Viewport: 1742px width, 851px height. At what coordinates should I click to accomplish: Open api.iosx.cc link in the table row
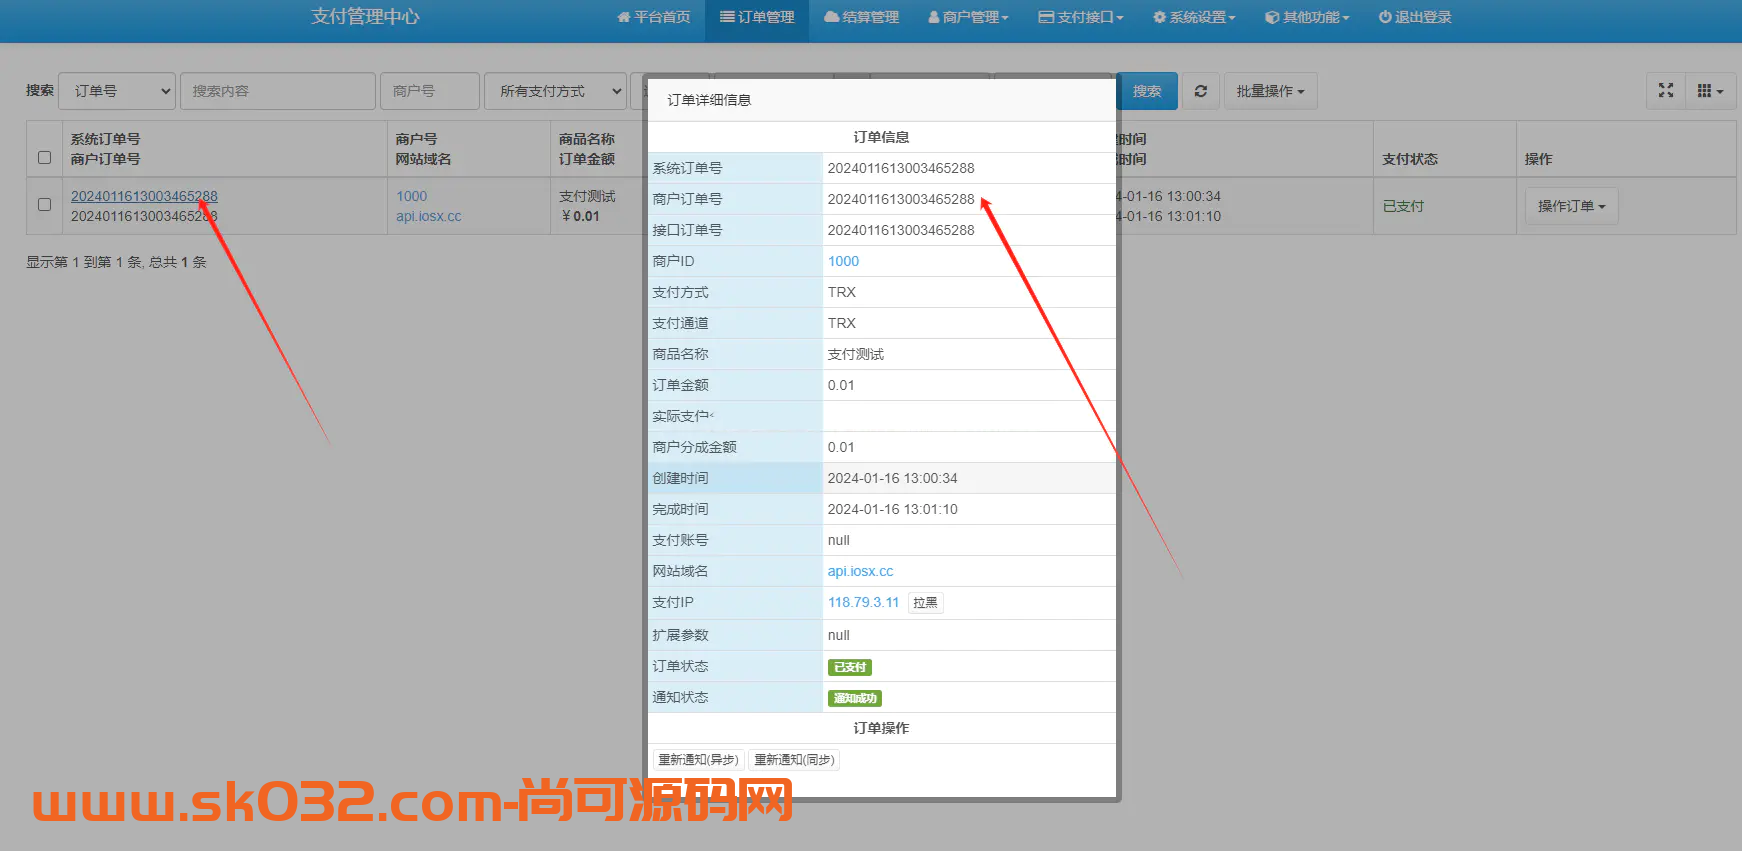[x=428, y=216]
